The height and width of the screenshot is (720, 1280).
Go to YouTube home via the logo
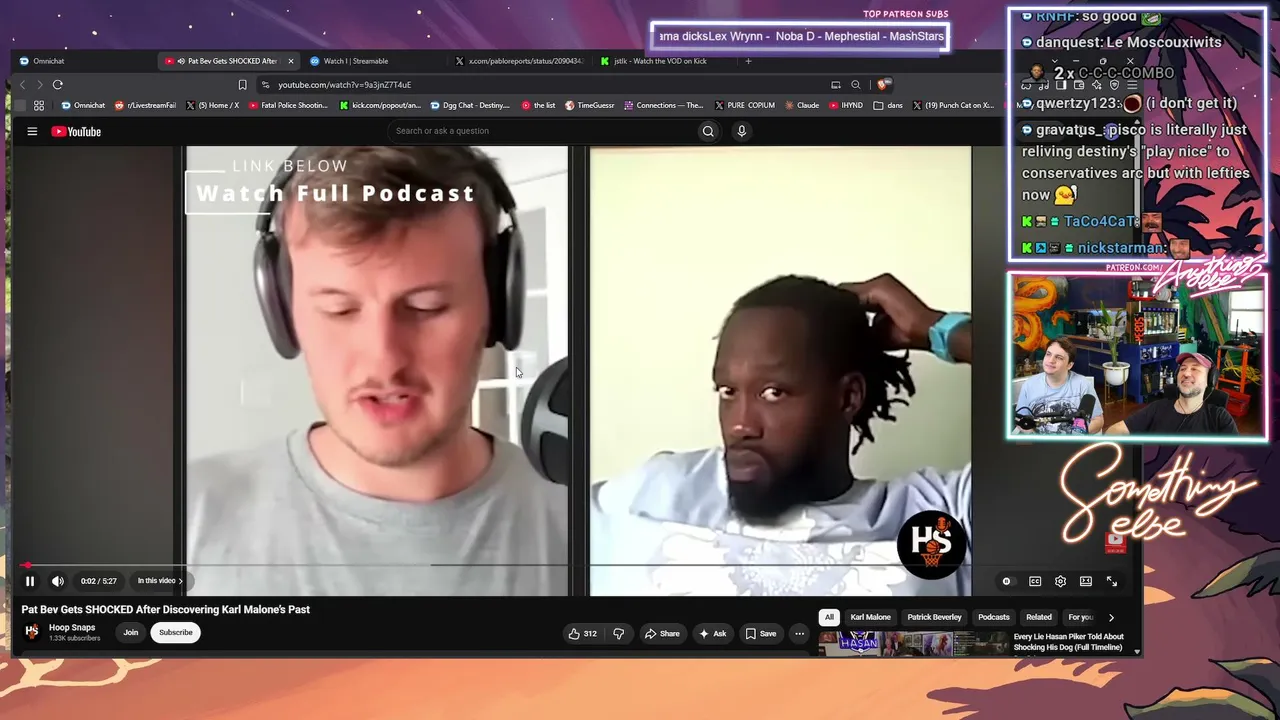coord(76,131)
